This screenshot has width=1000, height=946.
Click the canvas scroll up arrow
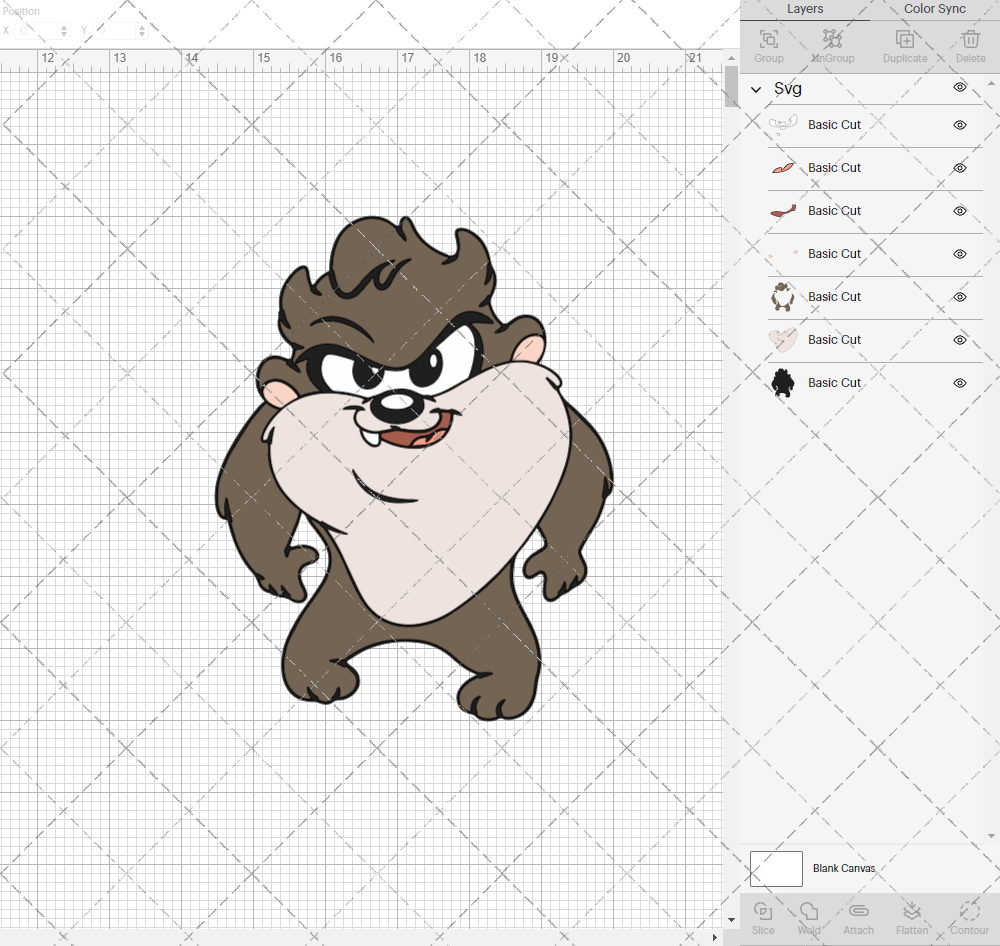(731, 58)
